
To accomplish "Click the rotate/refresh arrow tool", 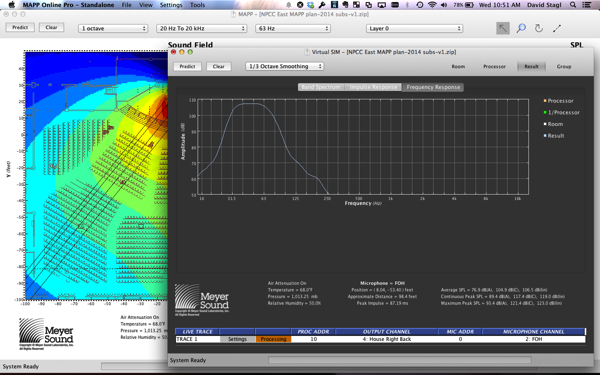I will (x=539, y=28).
